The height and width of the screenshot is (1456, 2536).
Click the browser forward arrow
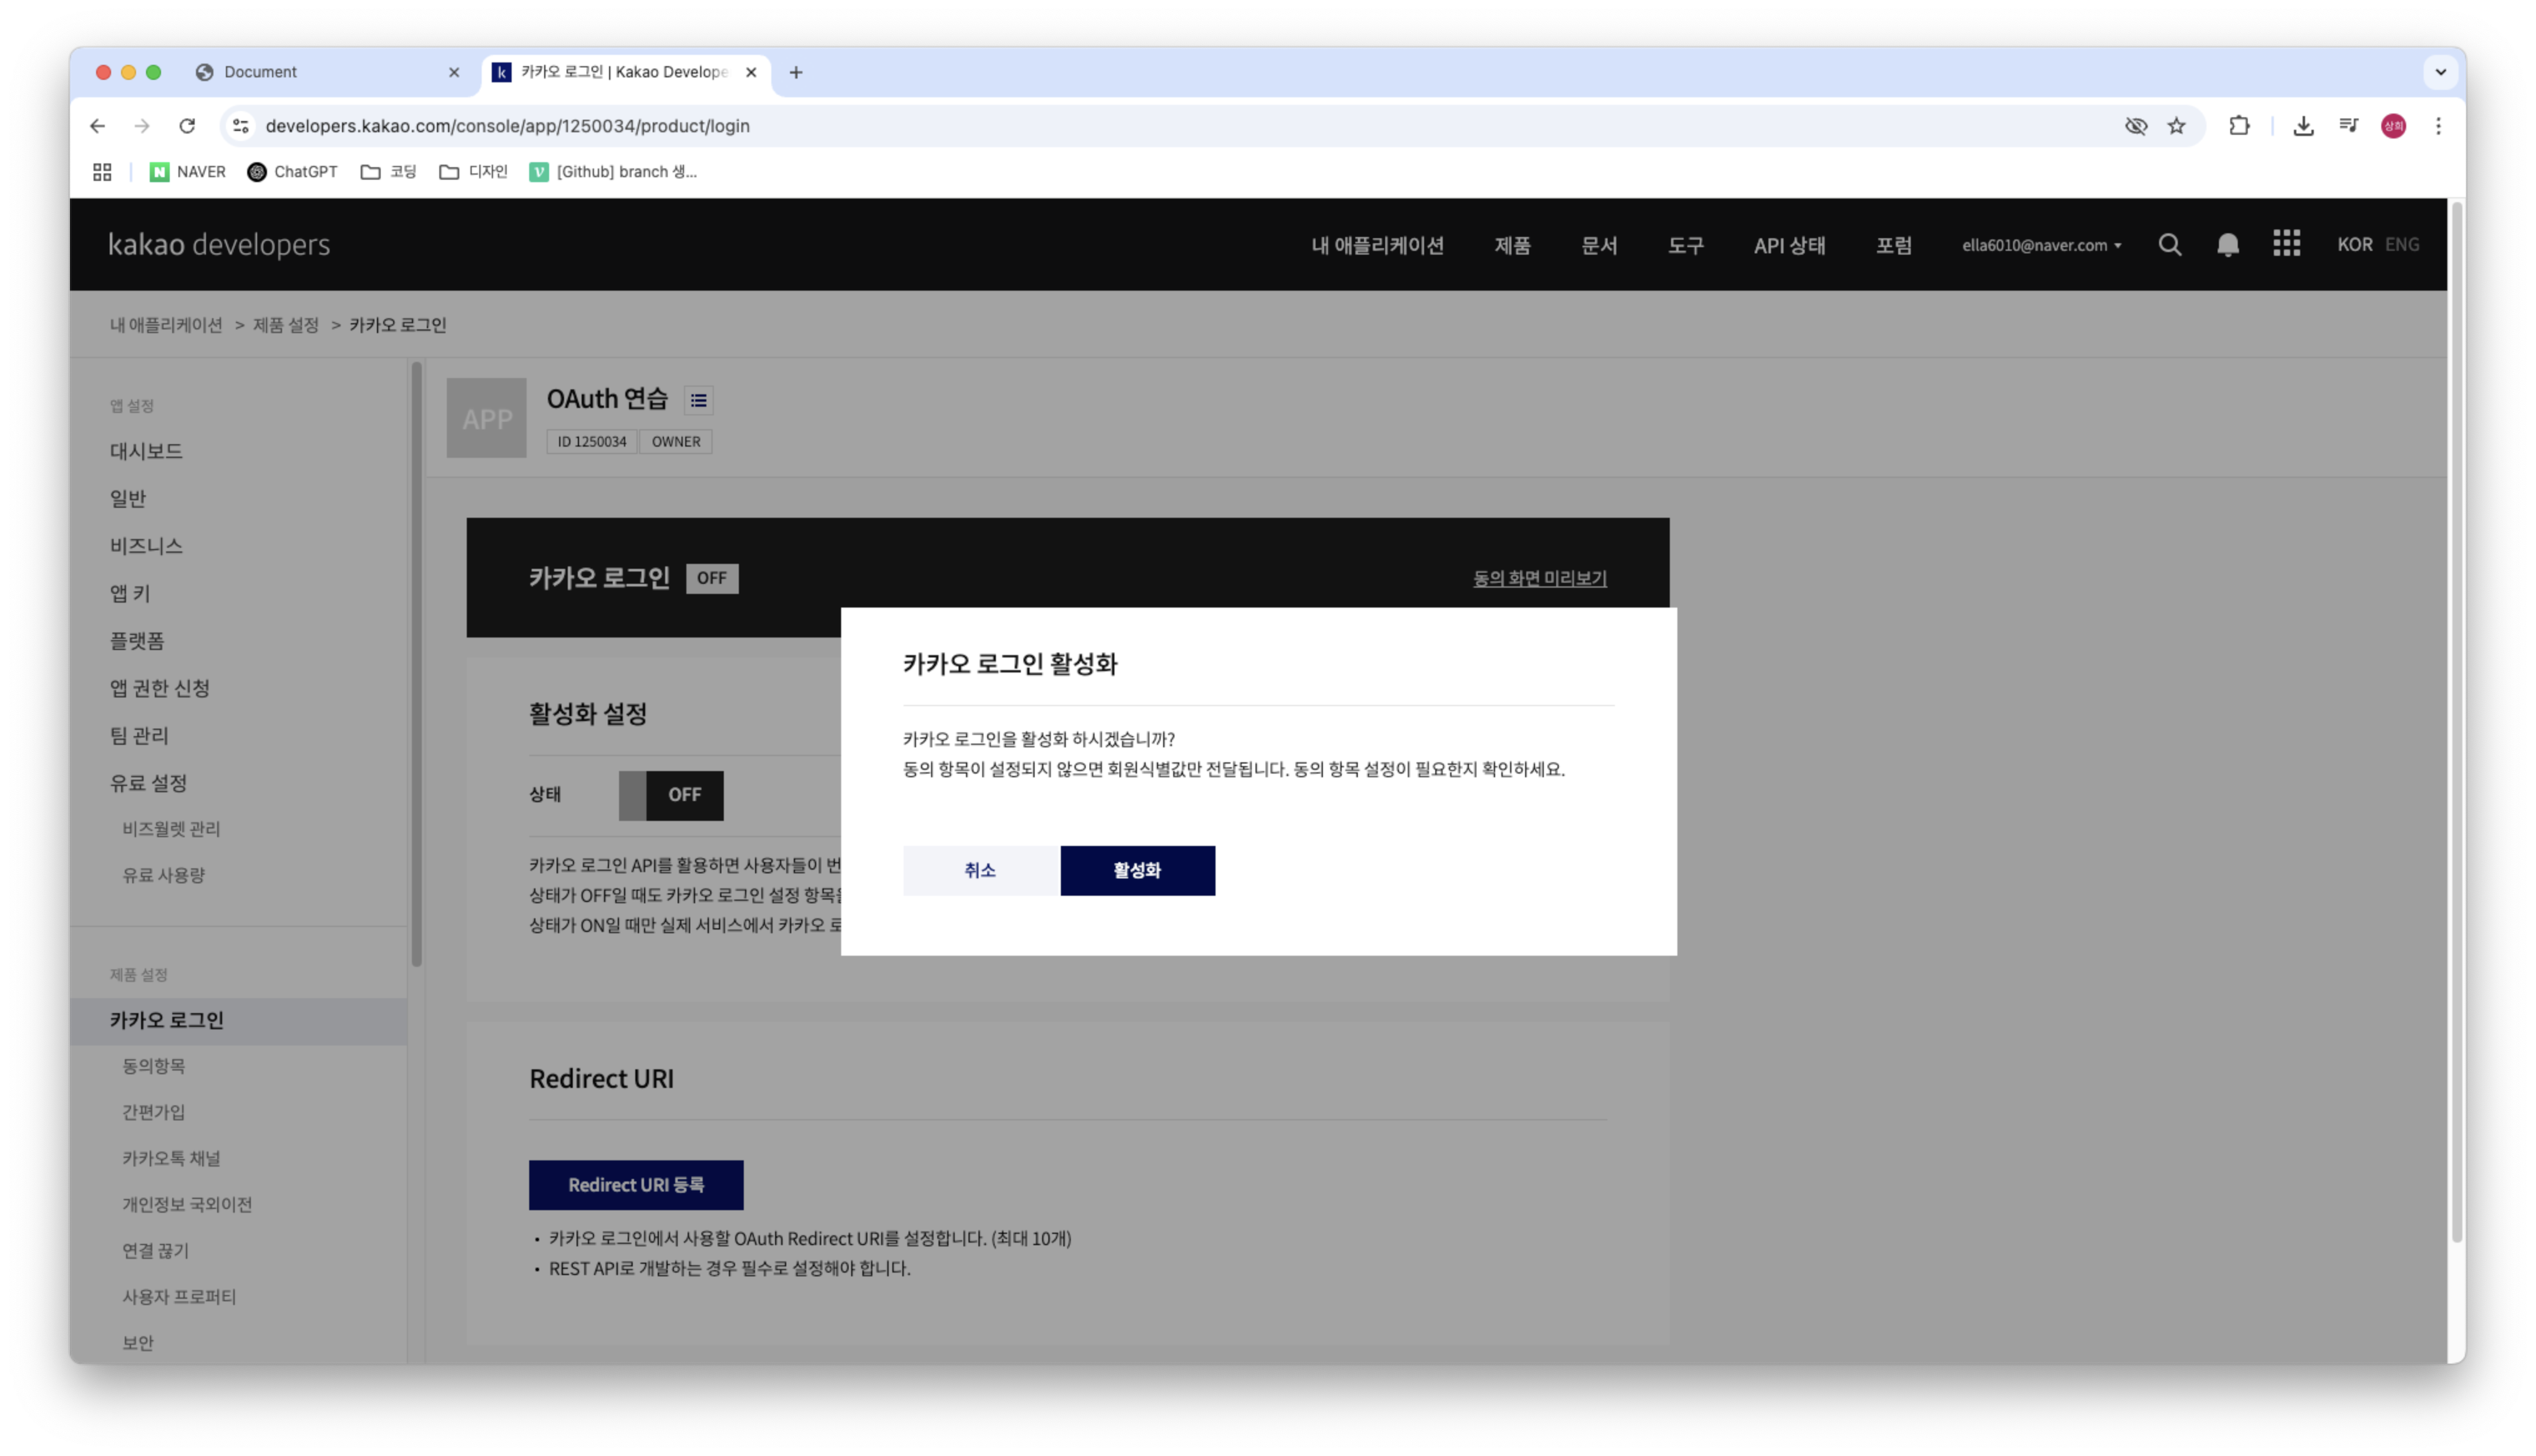(x=142, y=126)
